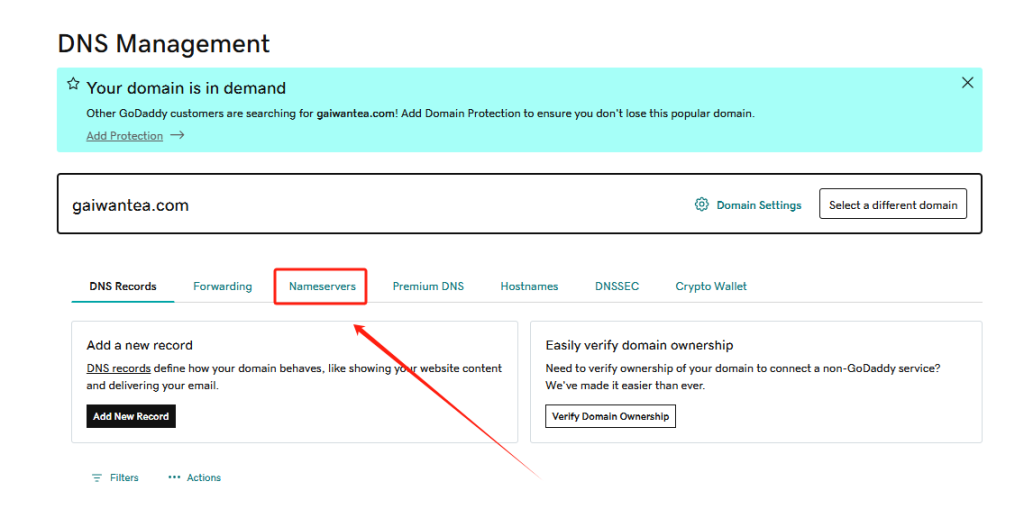Switch to the DNS Records tab
The width and height of the screenshot is (1024, 518).
[x=123, y=286]
